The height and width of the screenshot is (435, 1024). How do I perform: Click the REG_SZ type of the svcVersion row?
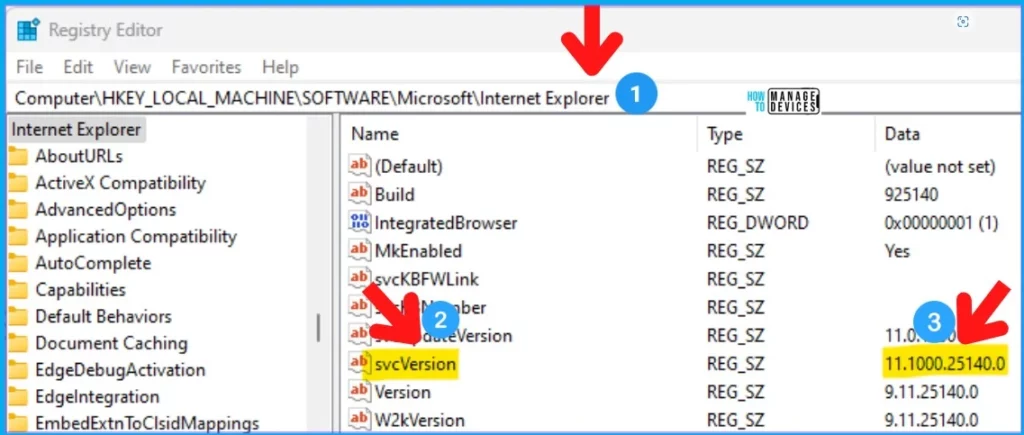point(735,364)
